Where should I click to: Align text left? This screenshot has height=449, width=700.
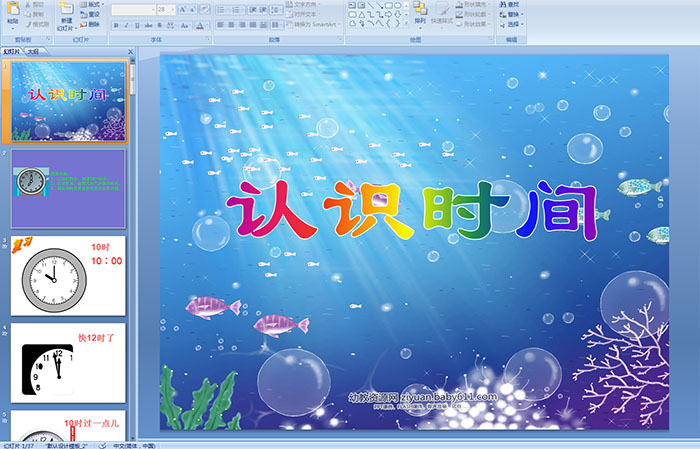[x=221, y=25]
